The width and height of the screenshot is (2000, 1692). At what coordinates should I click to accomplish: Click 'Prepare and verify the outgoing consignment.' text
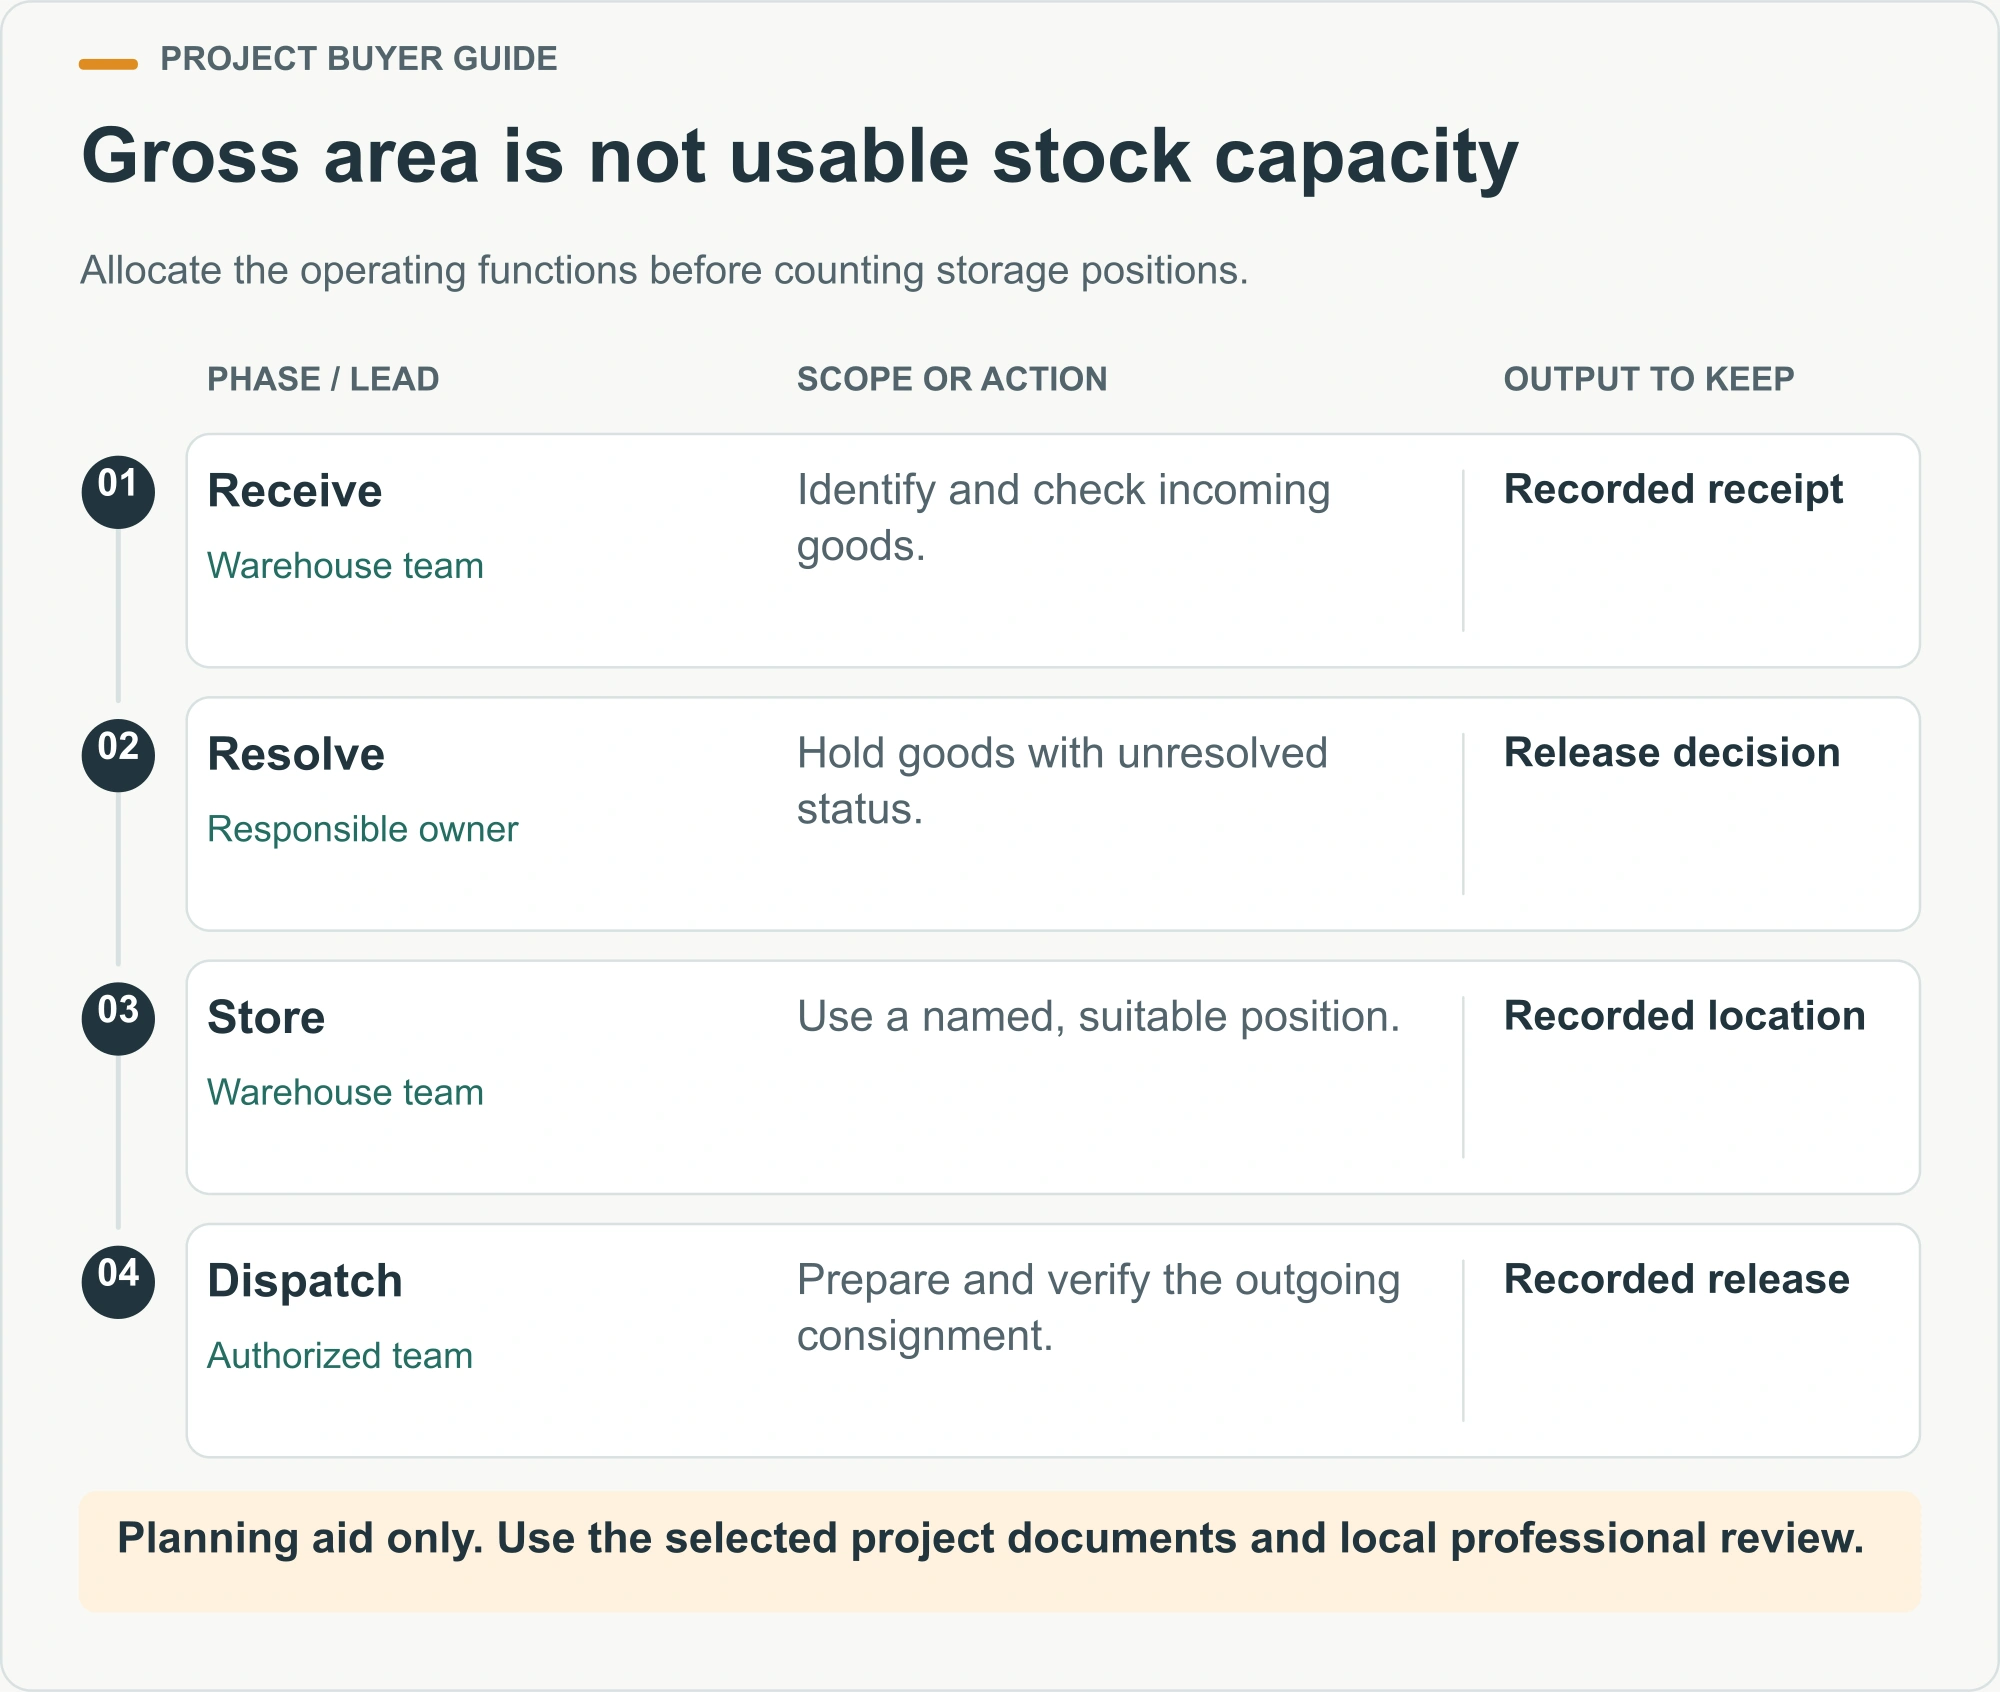(x=1098, y=1308)
